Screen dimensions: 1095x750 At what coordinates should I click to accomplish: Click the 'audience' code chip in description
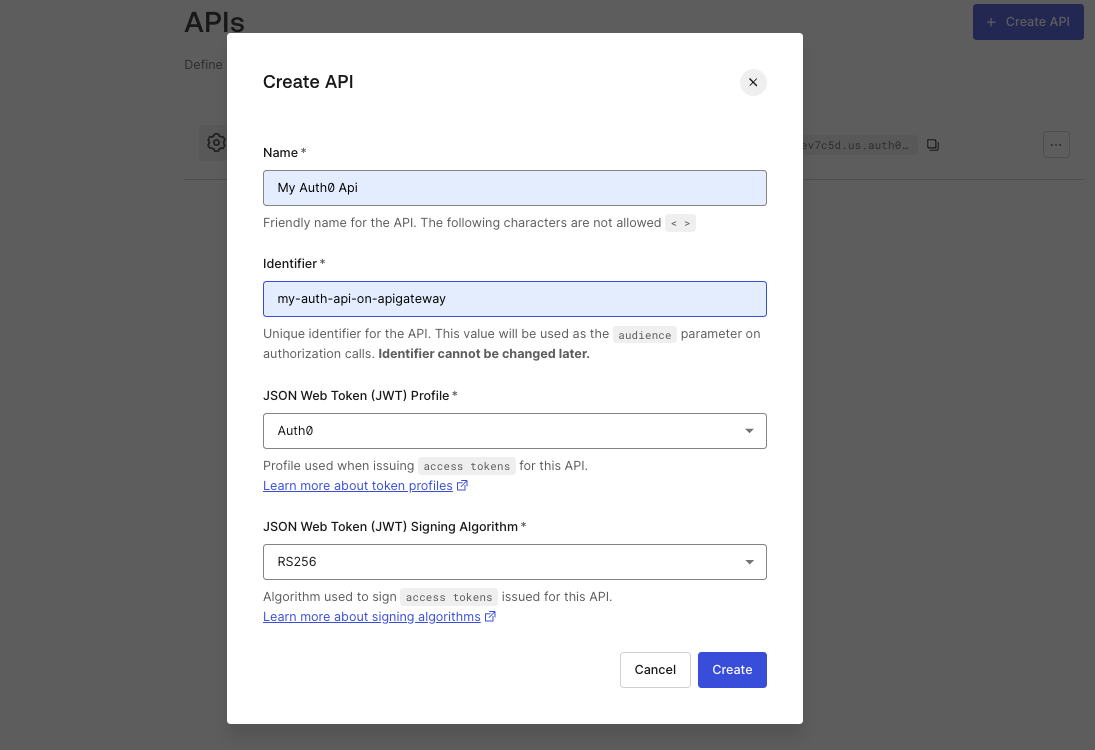point(645,335)
